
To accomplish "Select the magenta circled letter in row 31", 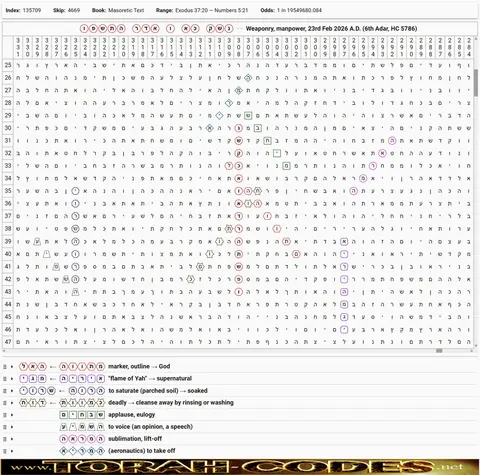I will (392, 141).
